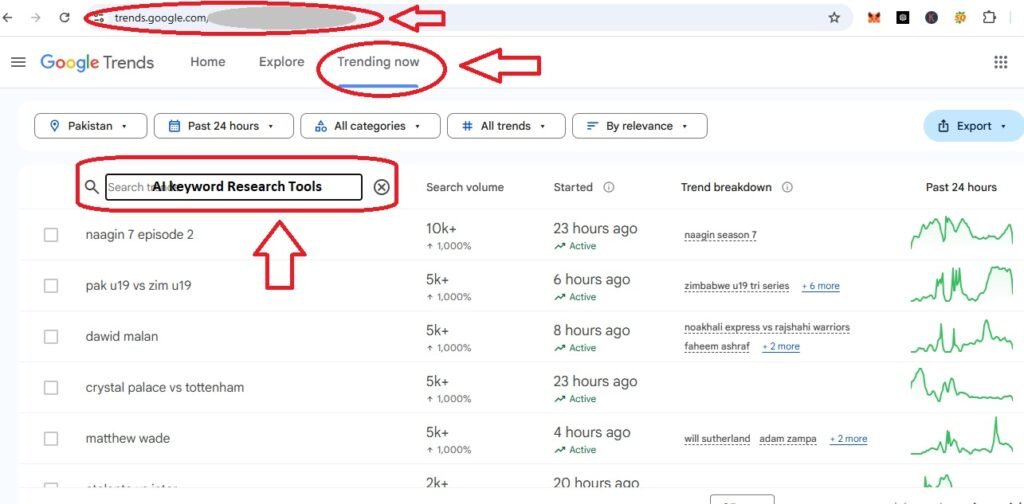Open the Pakistan location dropdown

click(x=90, y=126)
